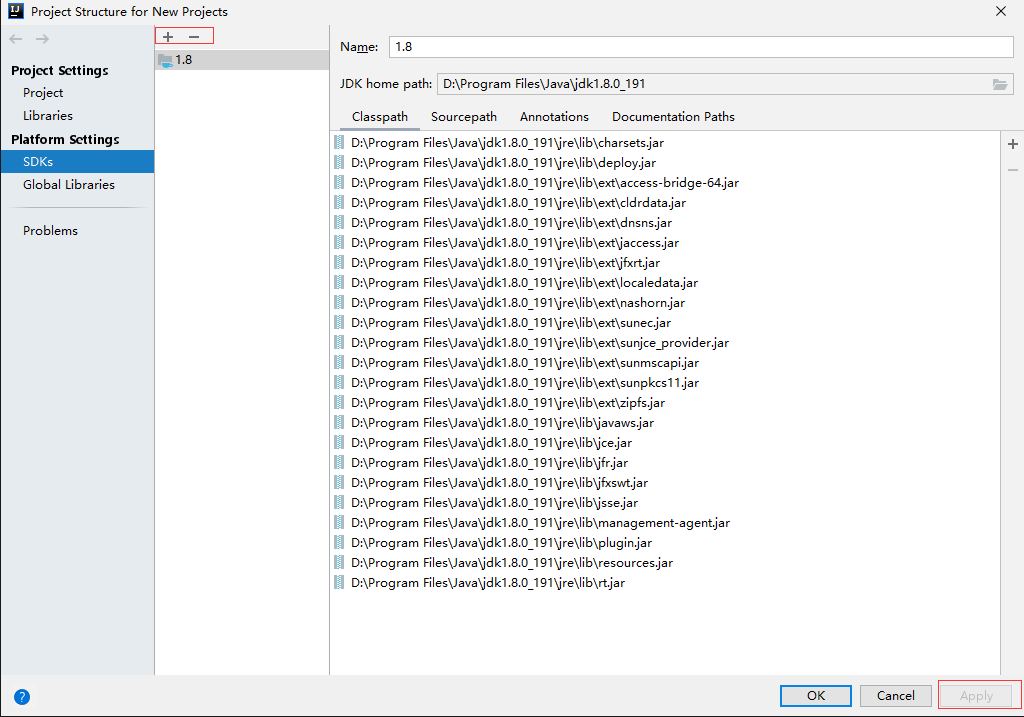Open the JDK home path browse folder icon
1024x717 pixels.
click(1000, 84)
